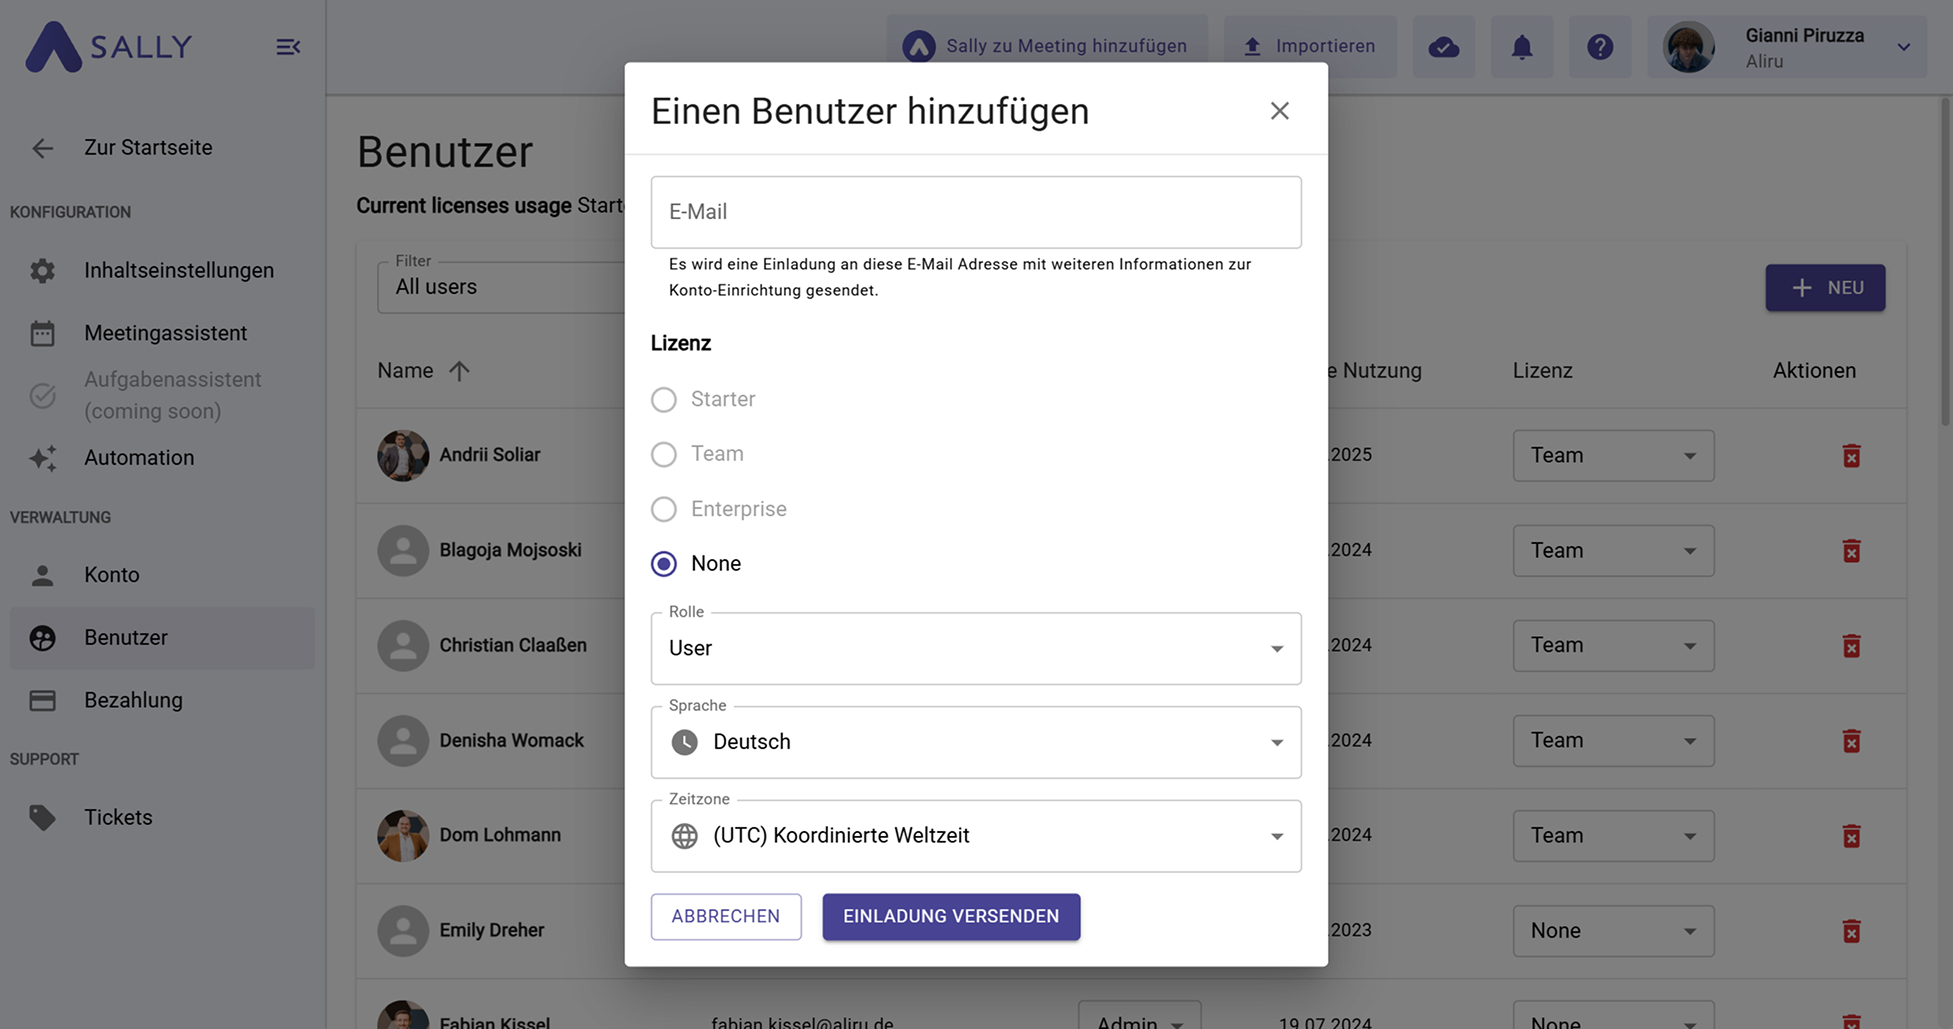Viewport: 1953px width, 1029px height.
Task: Select the Team license radio button
Action: [x=664, y=455]
